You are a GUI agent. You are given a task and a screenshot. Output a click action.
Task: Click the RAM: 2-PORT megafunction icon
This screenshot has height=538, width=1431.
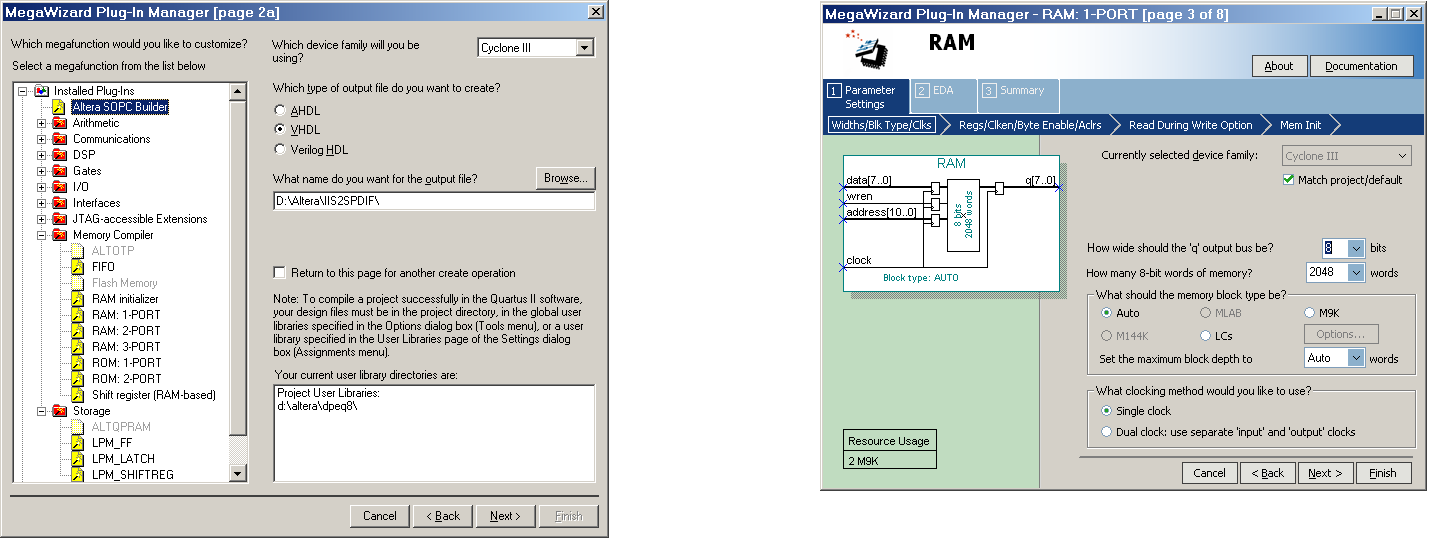(x=79, y=331)
